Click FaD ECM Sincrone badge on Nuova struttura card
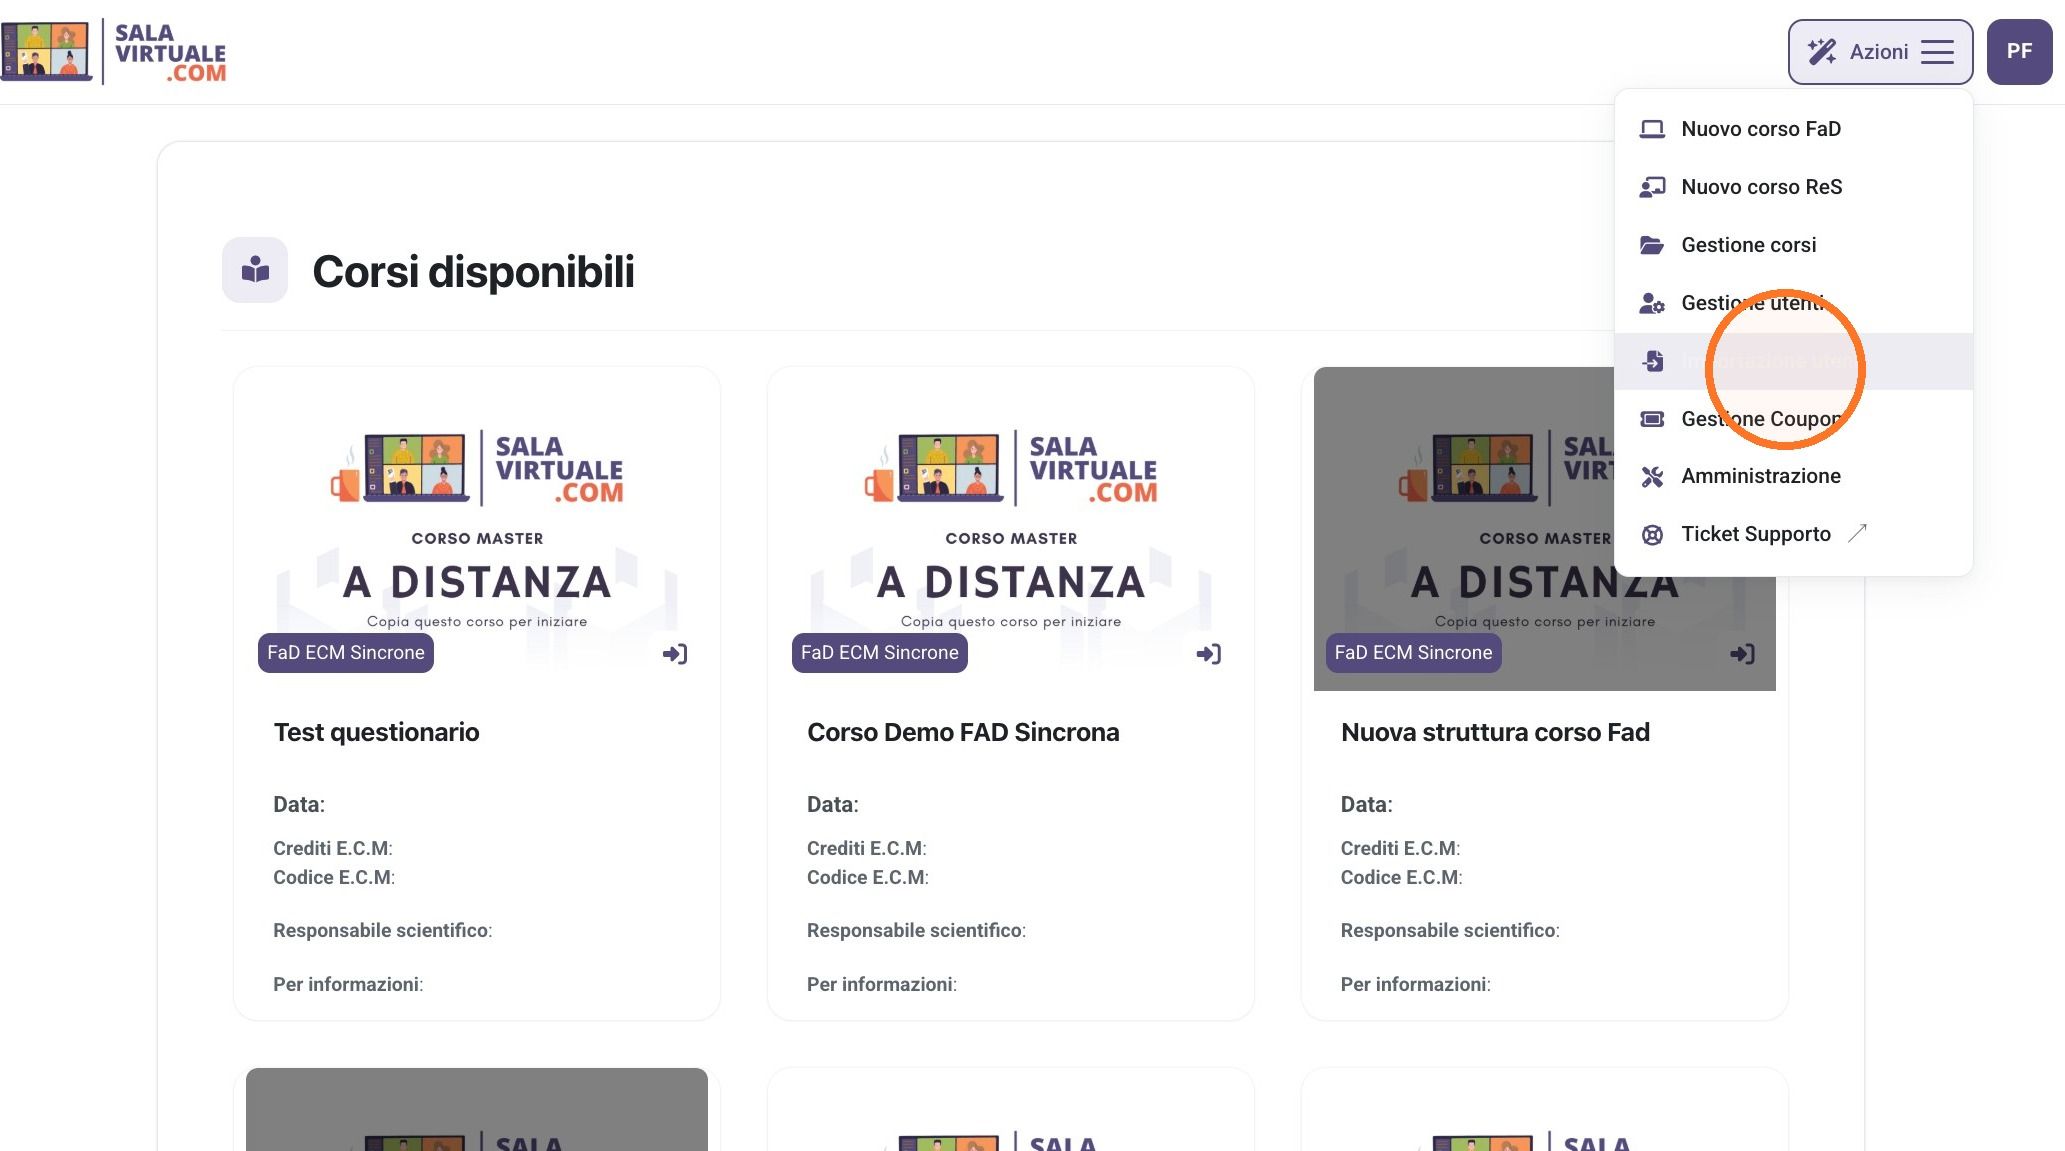 pos(1413,653)
